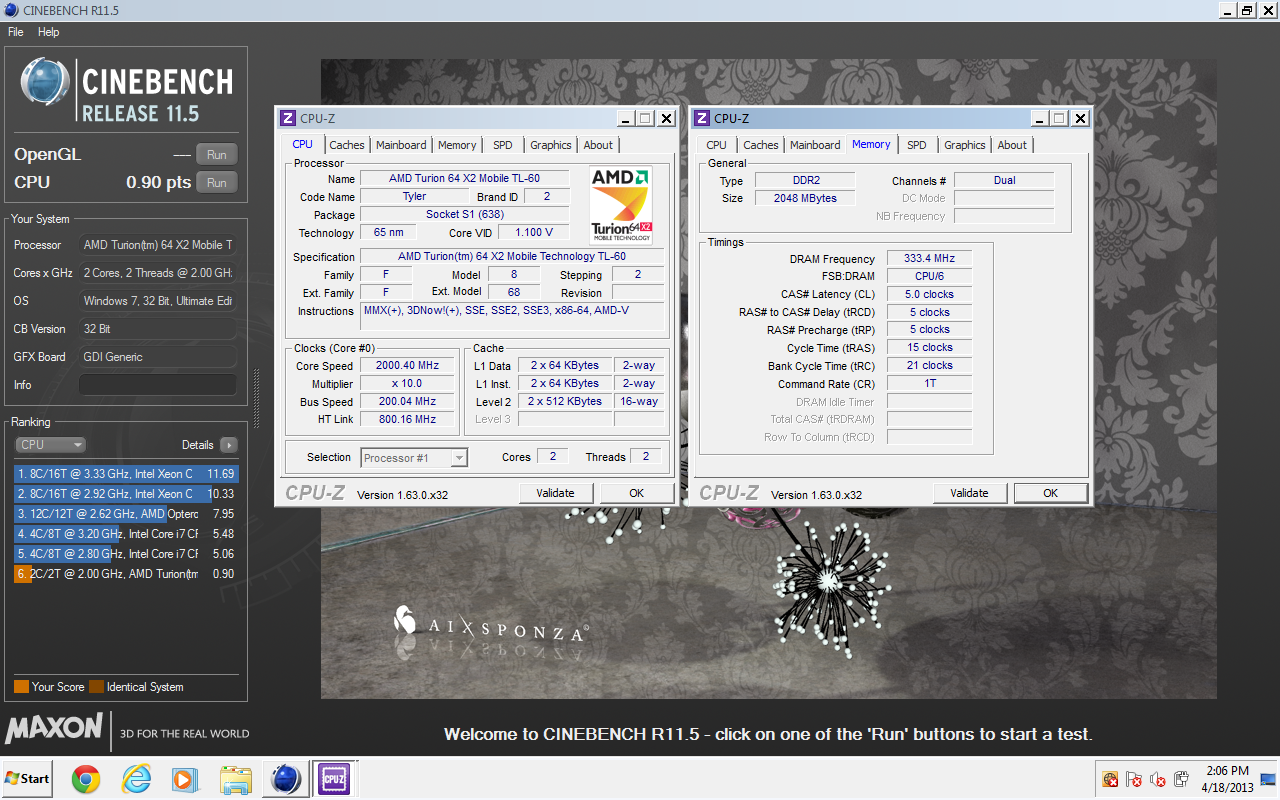Click the DRAM Frequency value 333.4 MHz
1280x800 pixels.
pos(929,259)
